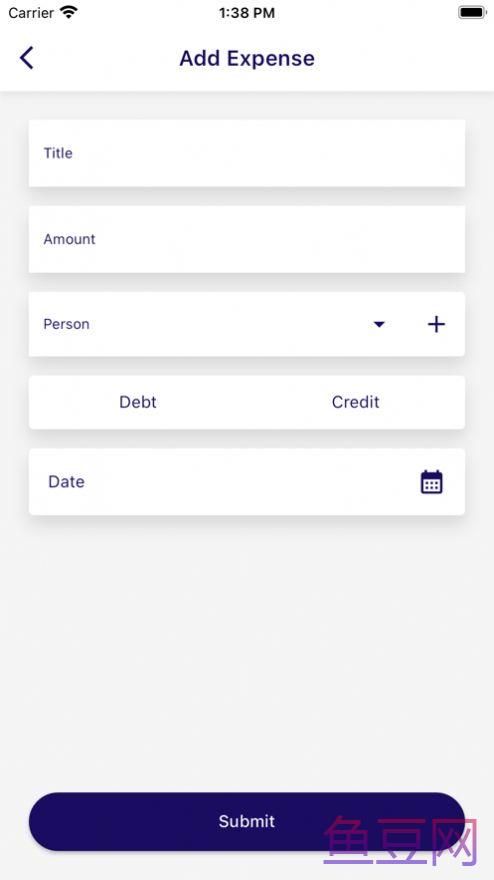Tap the Wi-Fi status bar icon

68,12
